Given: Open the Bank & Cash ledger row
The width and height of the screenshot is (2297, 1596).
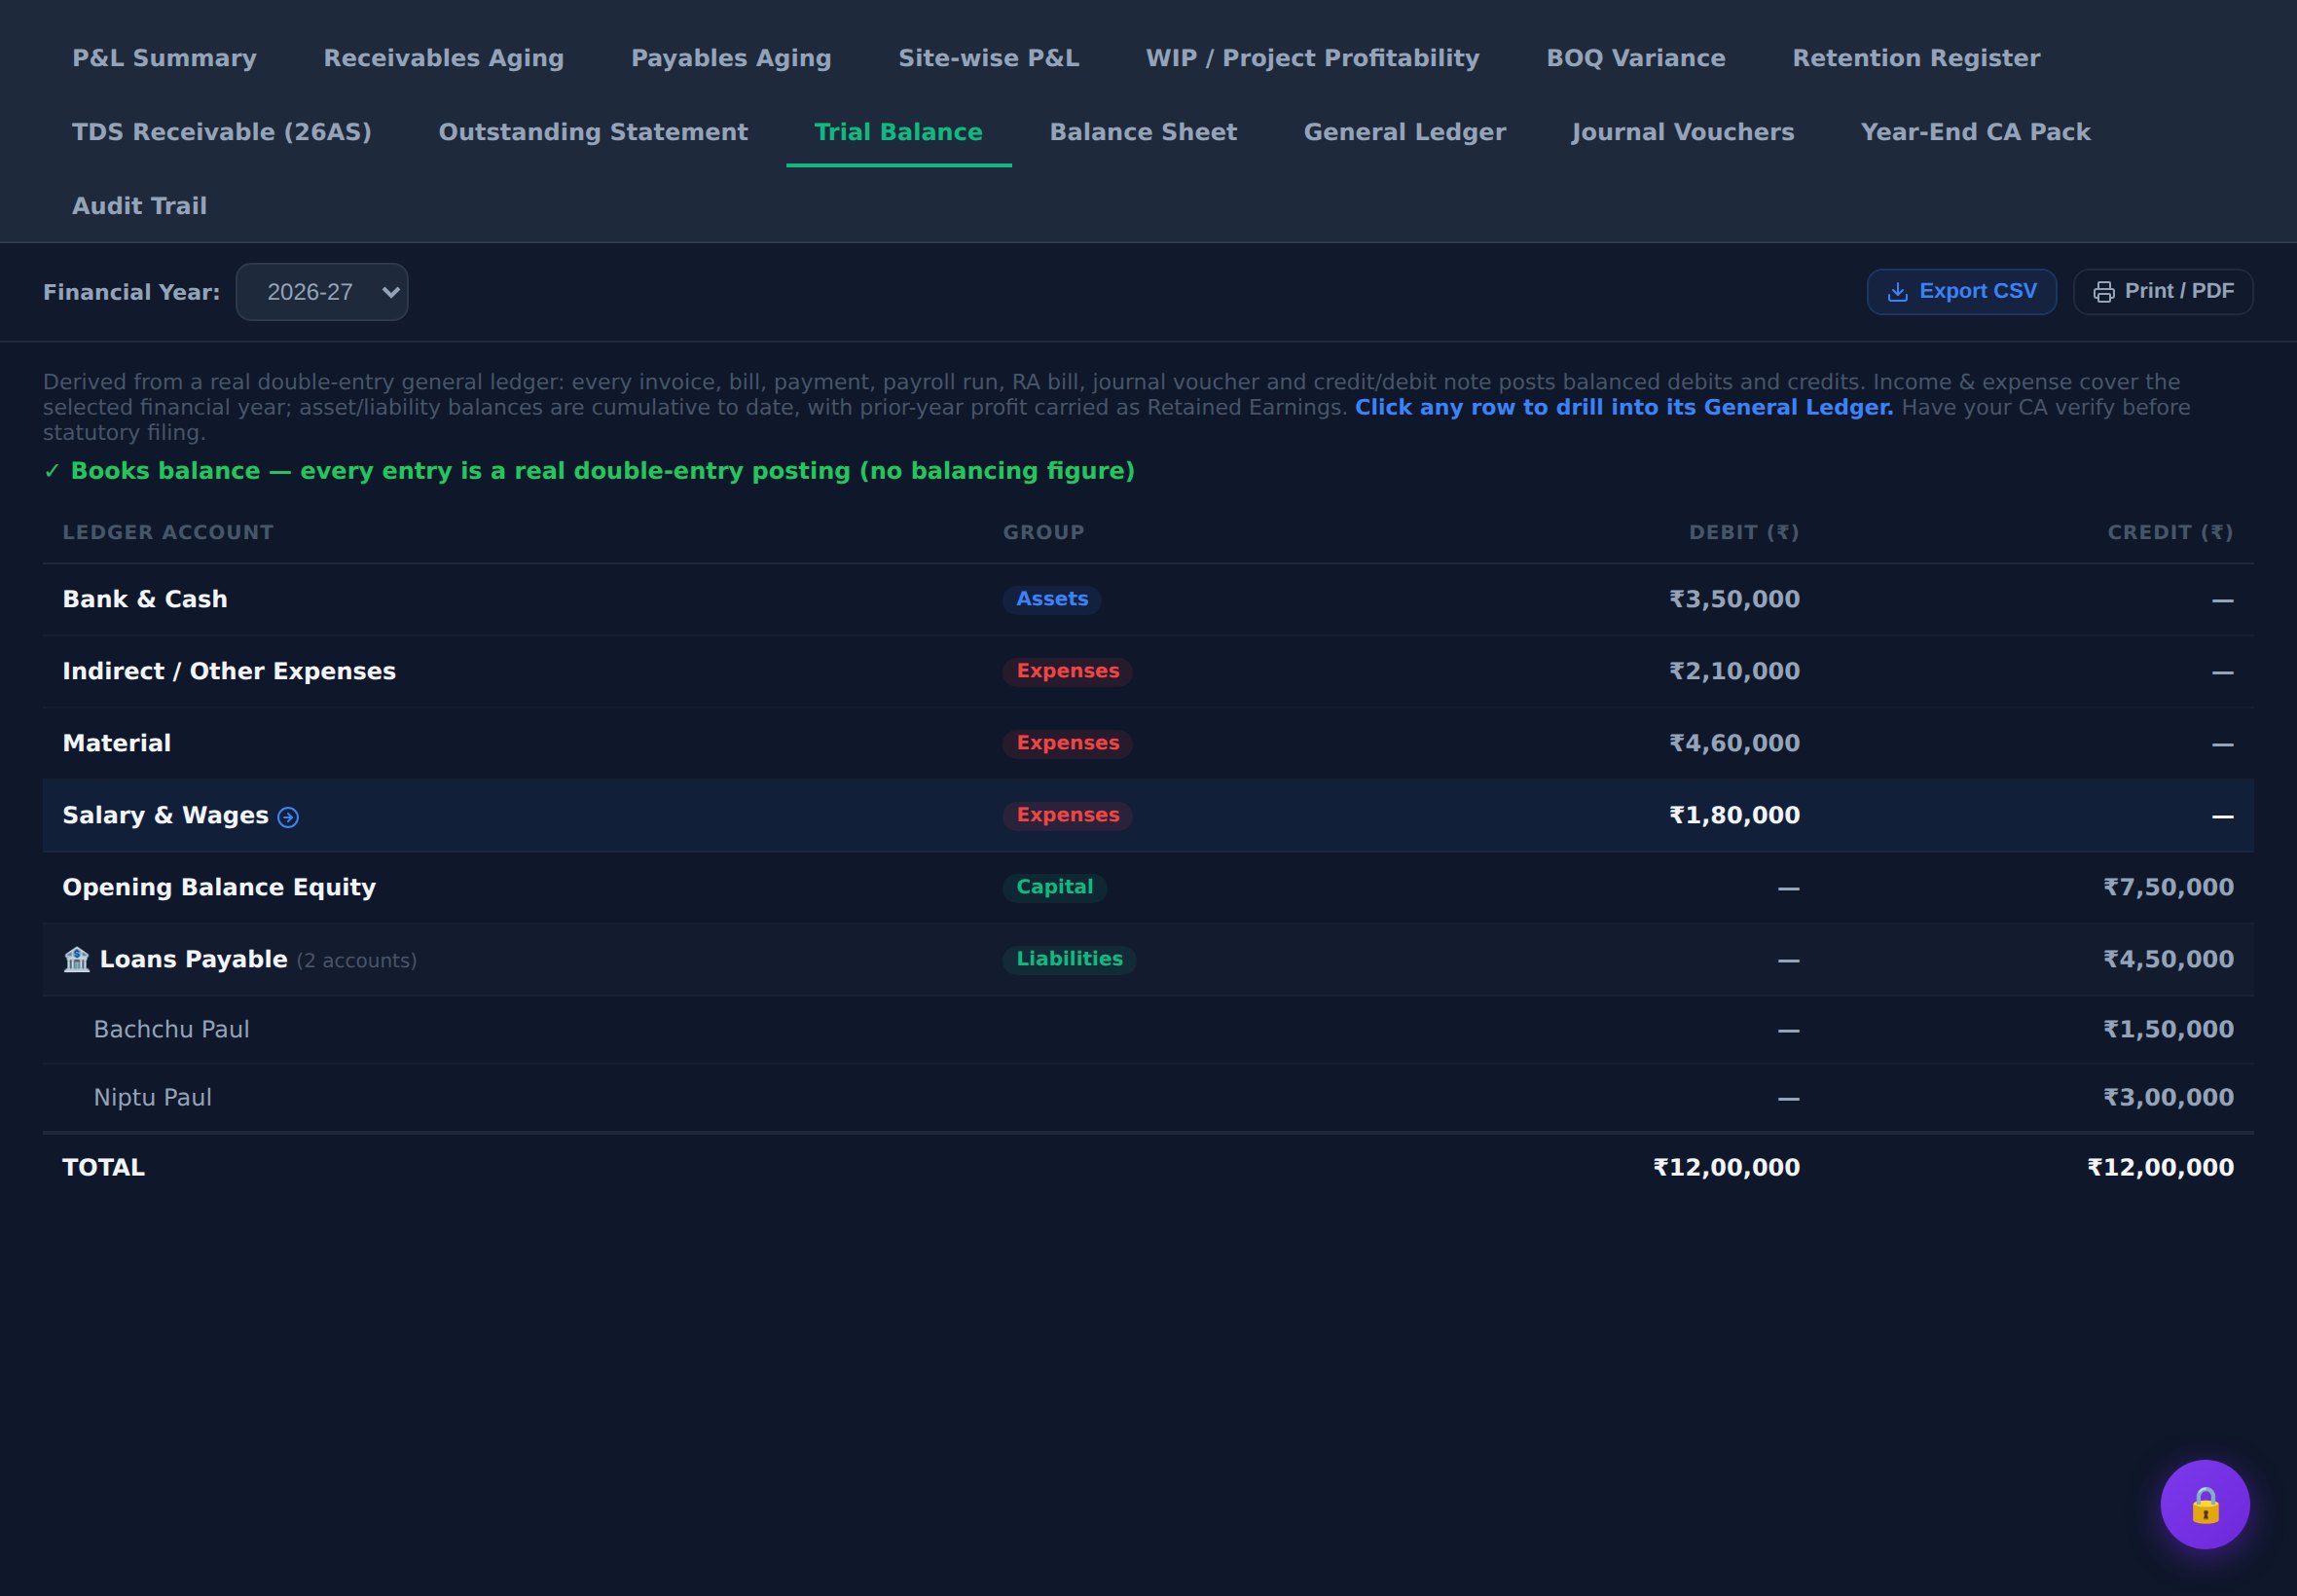Looking at the screenshot, I should click(x=1148, y=599).
